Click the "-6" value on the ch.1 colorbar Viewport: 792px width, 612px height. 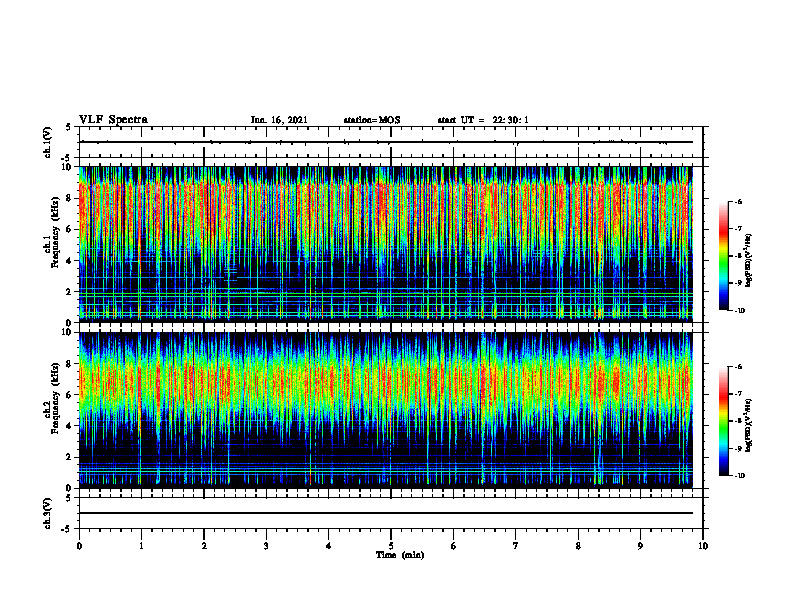click(x=738, y=201)
